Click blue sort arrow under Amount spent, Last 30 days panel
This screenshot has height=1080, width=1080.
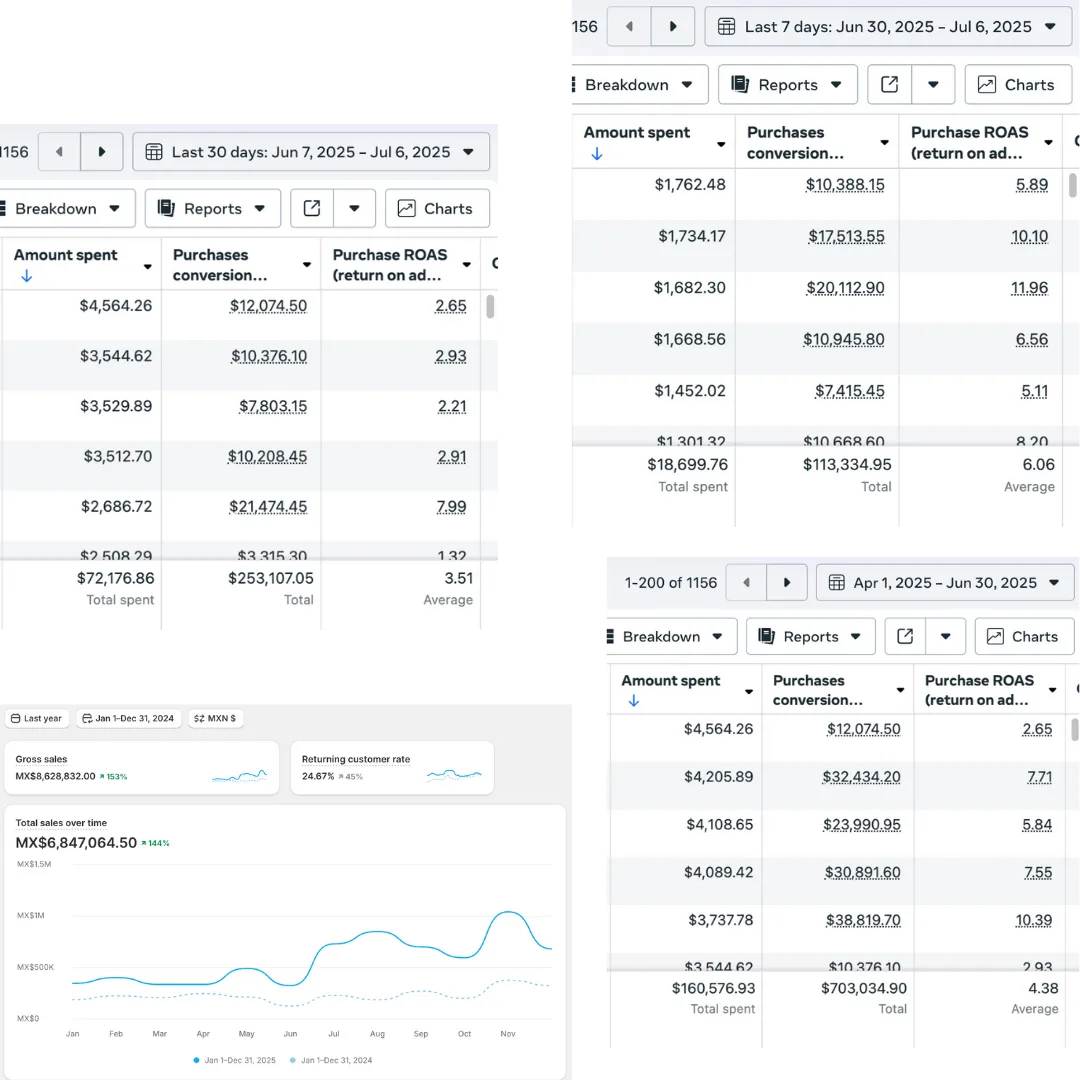(x=27, y=276)
